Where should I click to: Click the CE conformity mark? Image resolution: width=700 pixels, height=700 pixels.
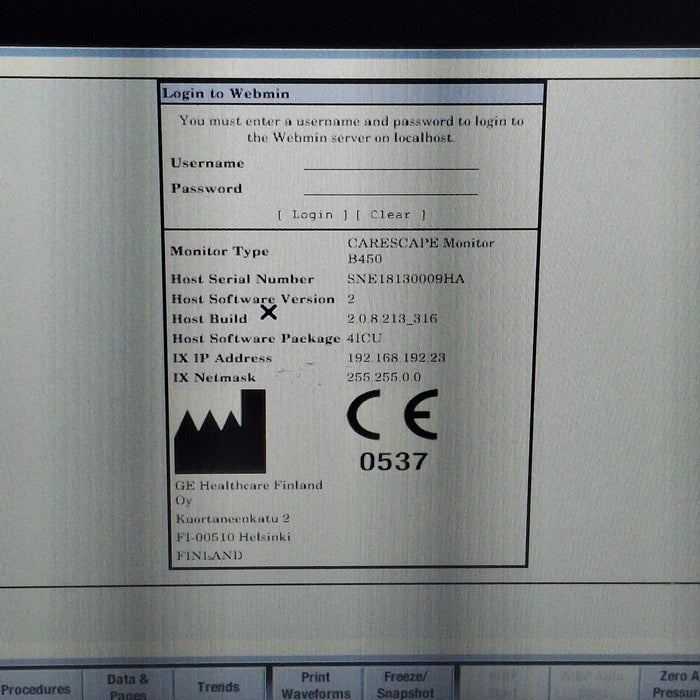point(393,414)
